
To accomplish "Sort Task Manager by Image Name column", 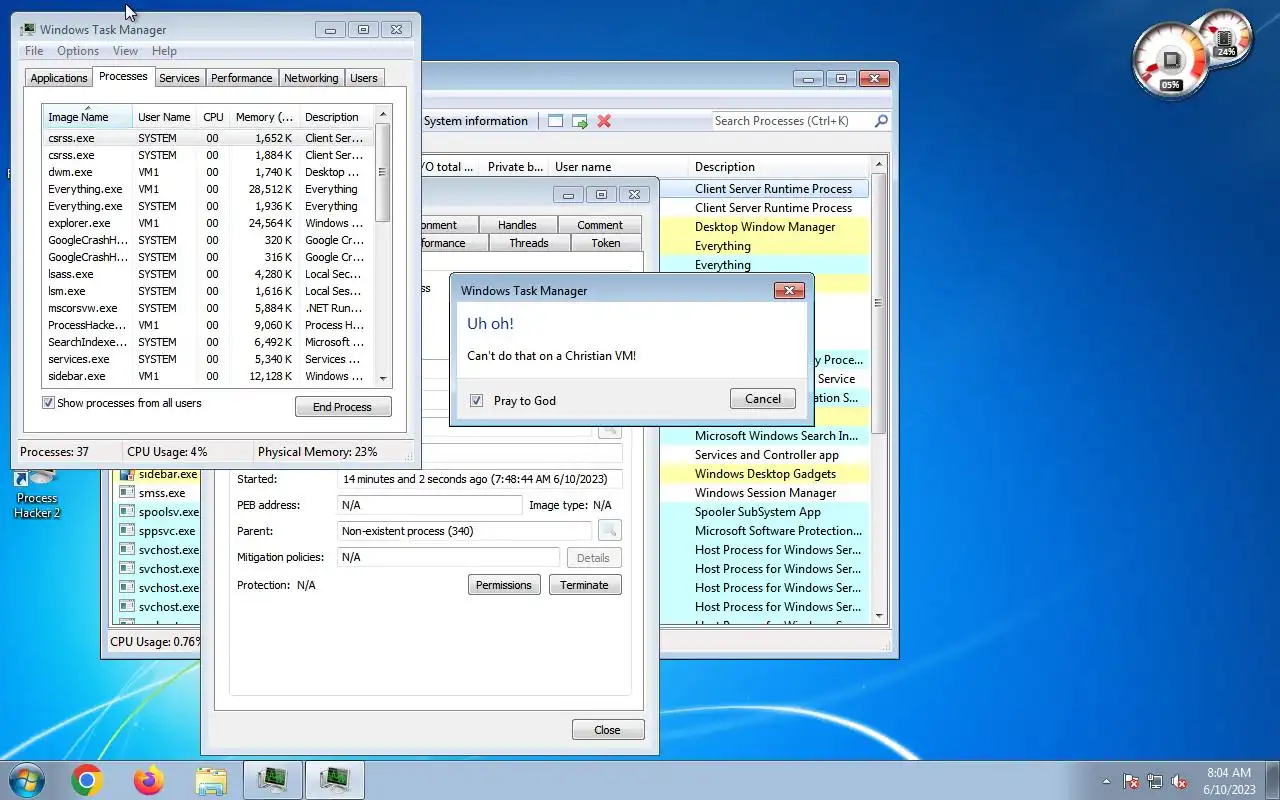I will click(x=87, y=117).
